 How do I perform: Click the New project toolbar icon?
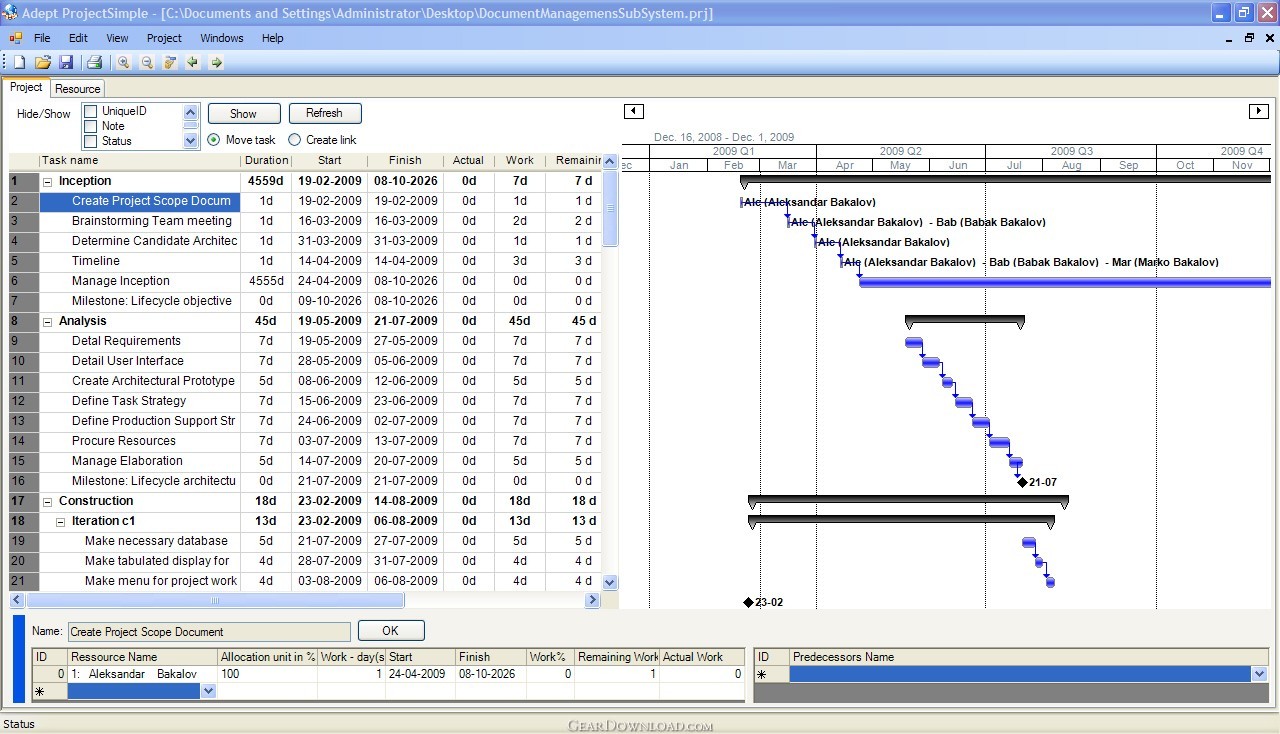(x=19, y=62)
